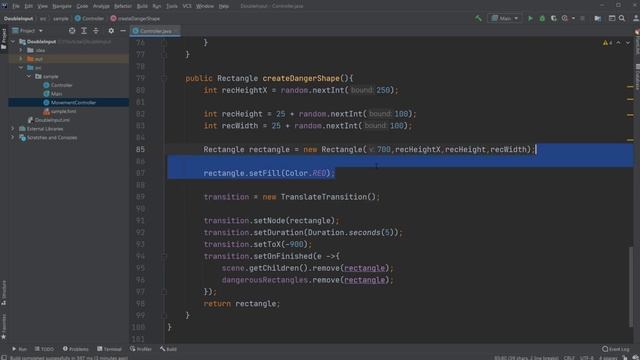Image resolution: width=640 pixels, height=360 pixels.
Task: Click the Stop square icon in the toolbar
Action: click(582, 18)
